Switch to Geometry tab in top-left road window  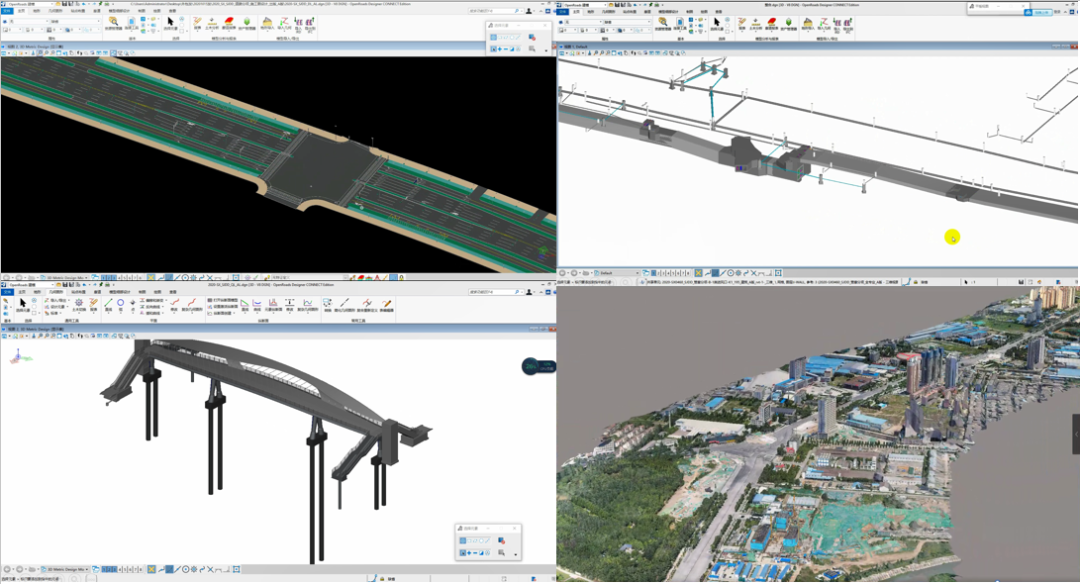pyautogui.click(x=56, y=11)
